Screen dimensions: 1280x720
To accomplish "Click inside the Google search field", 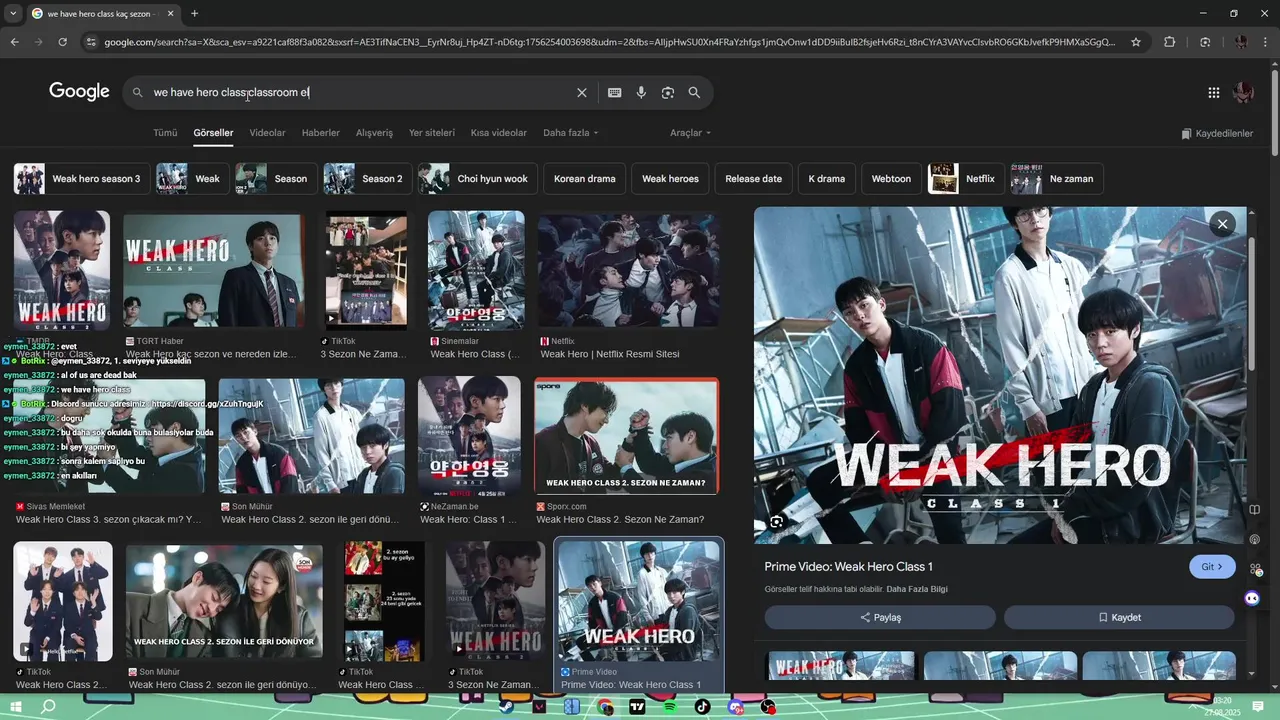I will click(x=360, y=93).
